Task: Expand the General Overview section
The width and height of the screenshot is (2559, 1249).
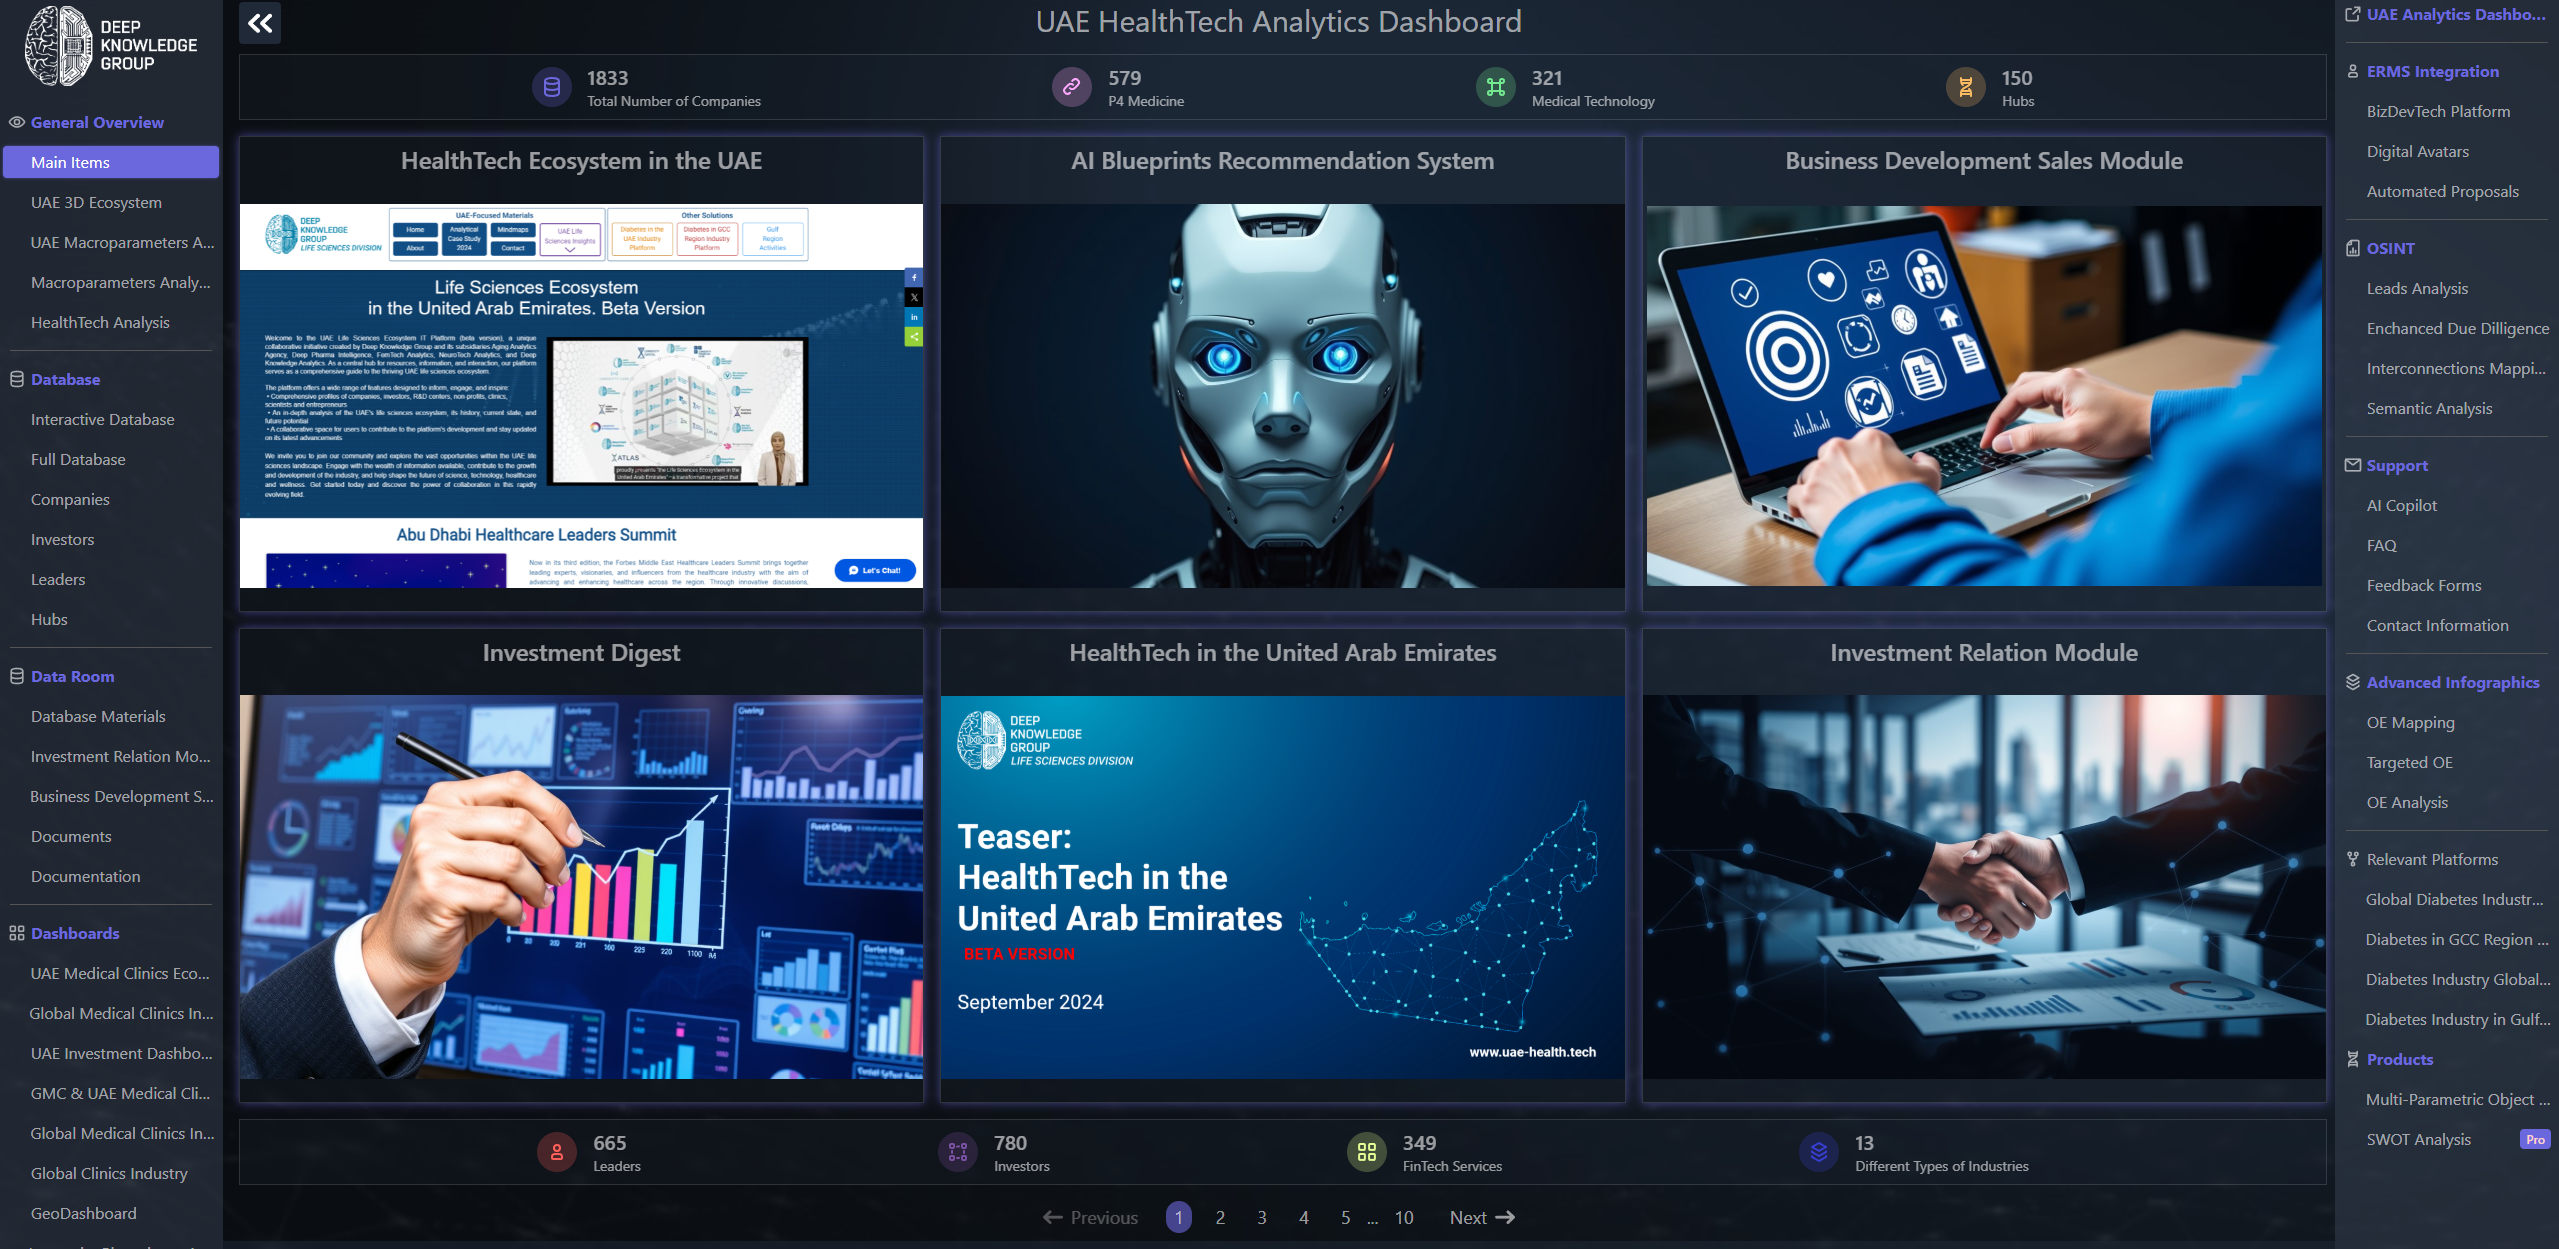Action: click(x=97, y=122)
